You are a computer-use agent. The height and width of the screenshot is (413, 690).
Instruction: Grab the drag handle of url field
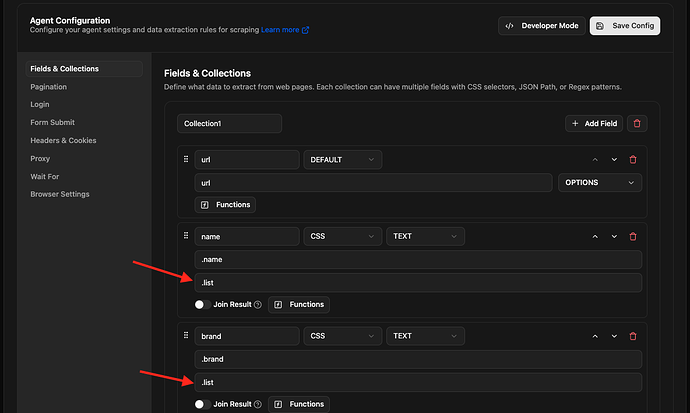click(x=186, y=159)
